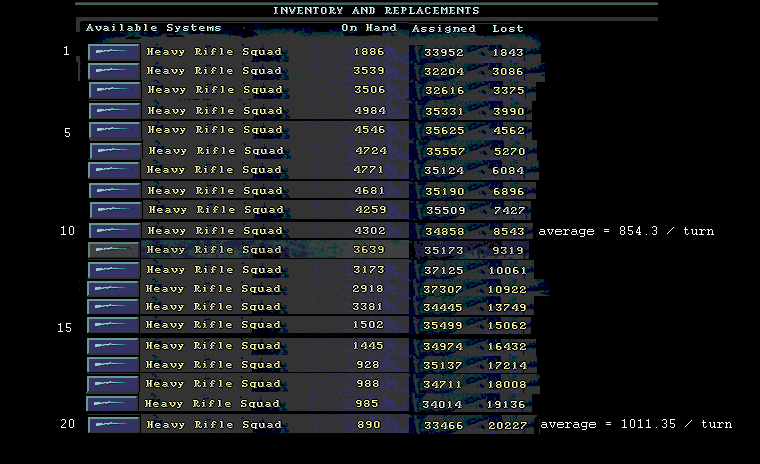Click the Lost column header
760x464 pixels.
(x=508, y=29)
